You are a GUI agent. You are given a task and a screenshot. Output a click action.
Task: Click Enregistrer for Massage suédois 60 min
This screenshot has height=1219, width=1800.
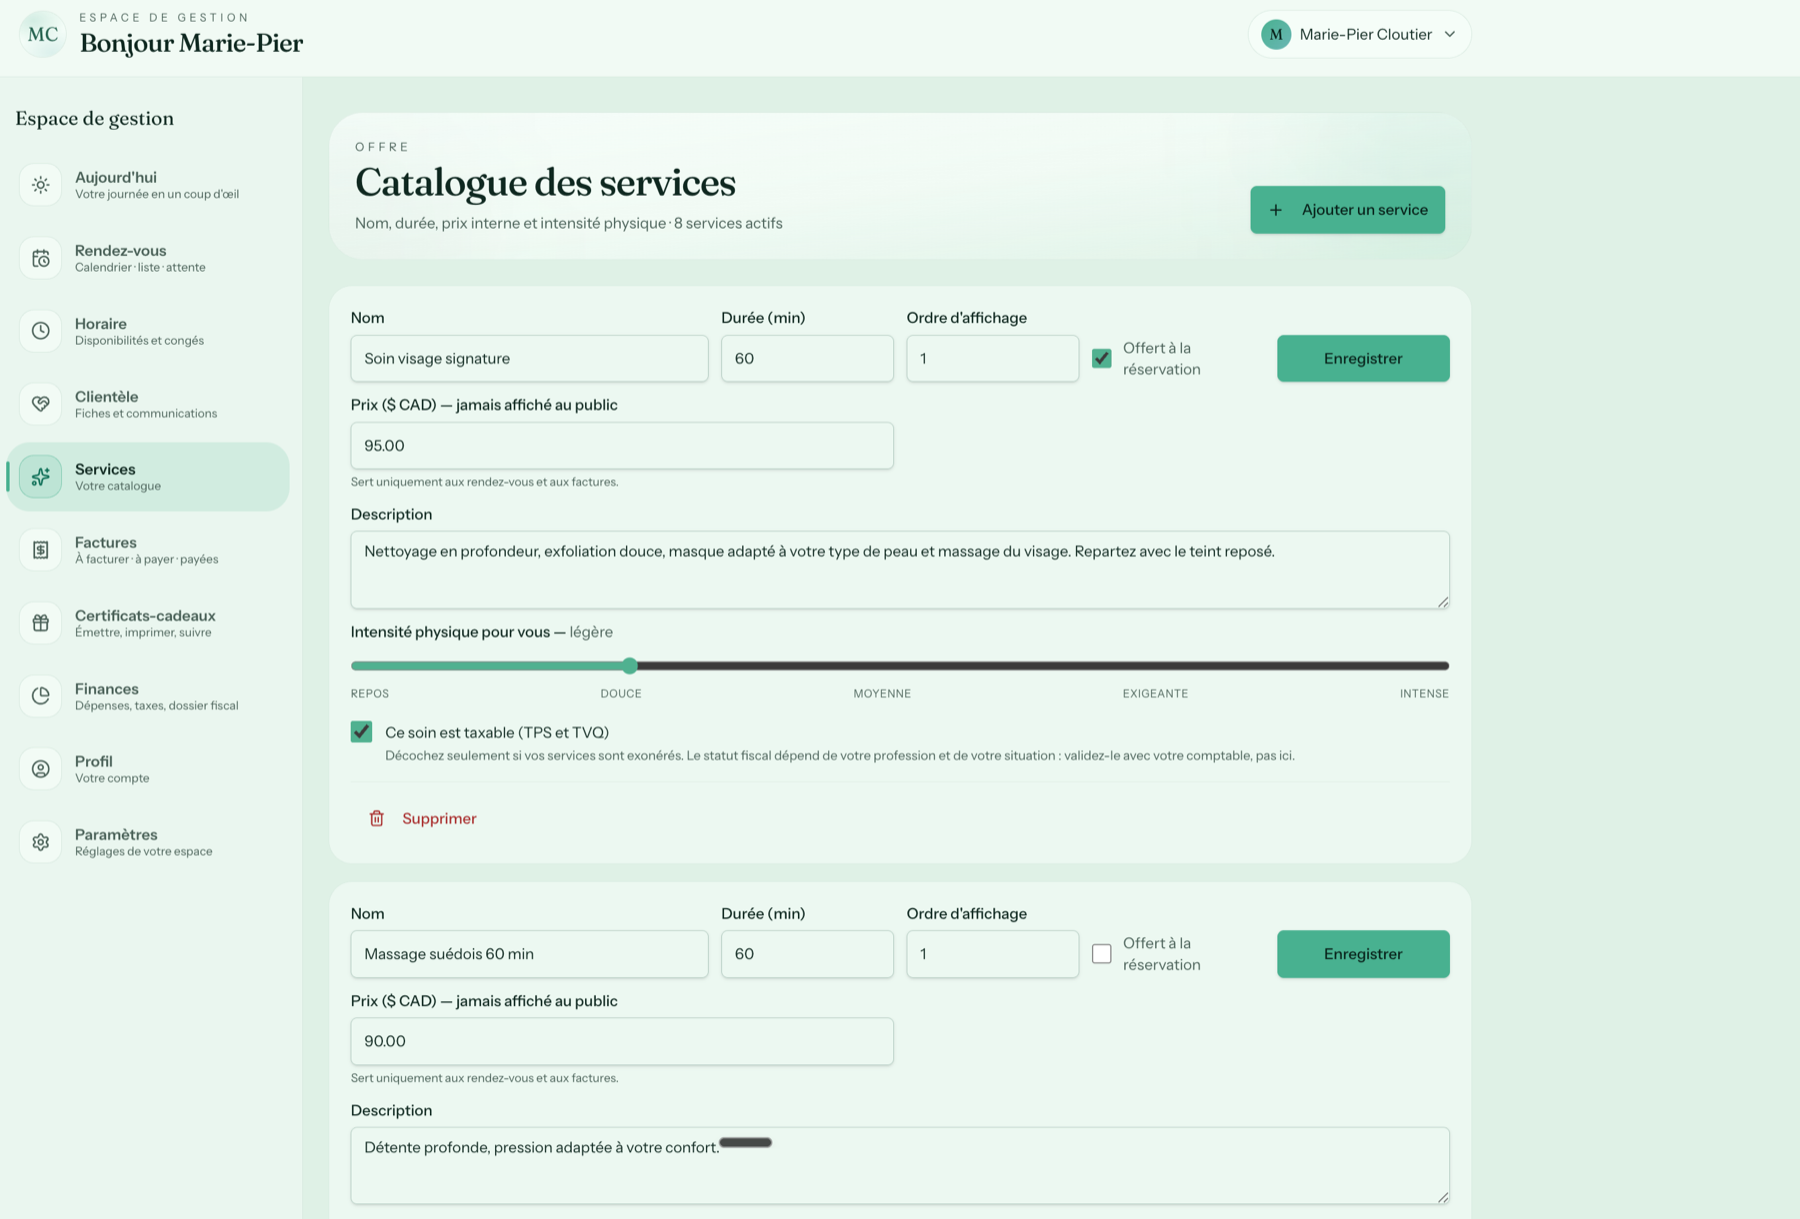[1363, 954]
